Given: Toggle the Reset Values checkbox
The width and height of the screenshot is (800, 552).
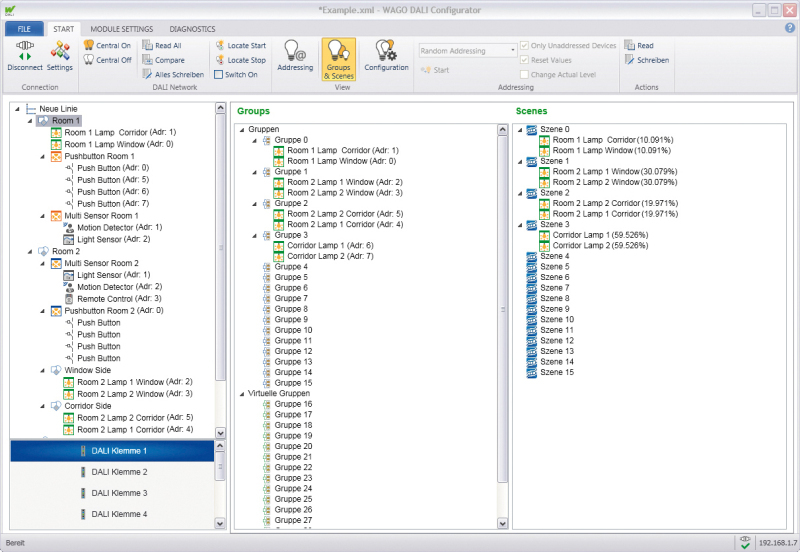Looking at the screenshot, I should point(524,60).
